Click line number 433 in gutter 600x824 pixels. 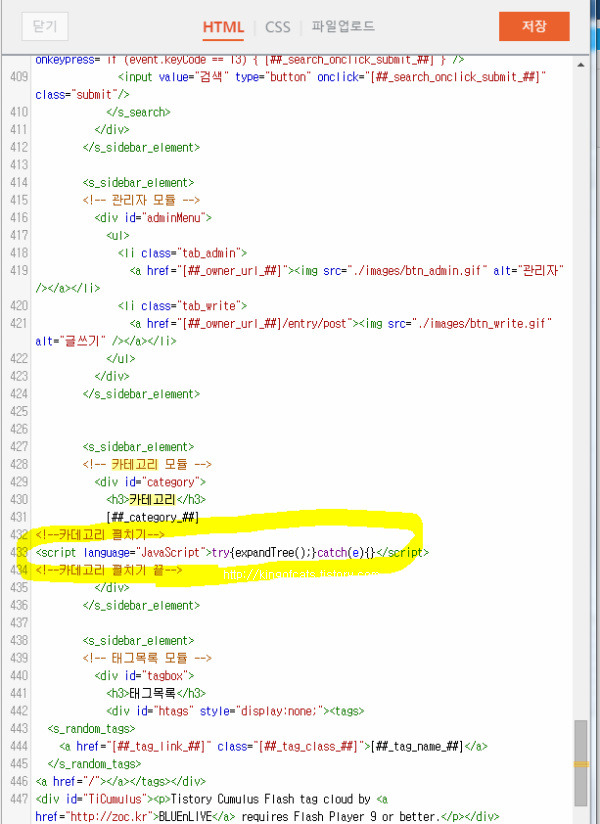(x=19, y=552)
